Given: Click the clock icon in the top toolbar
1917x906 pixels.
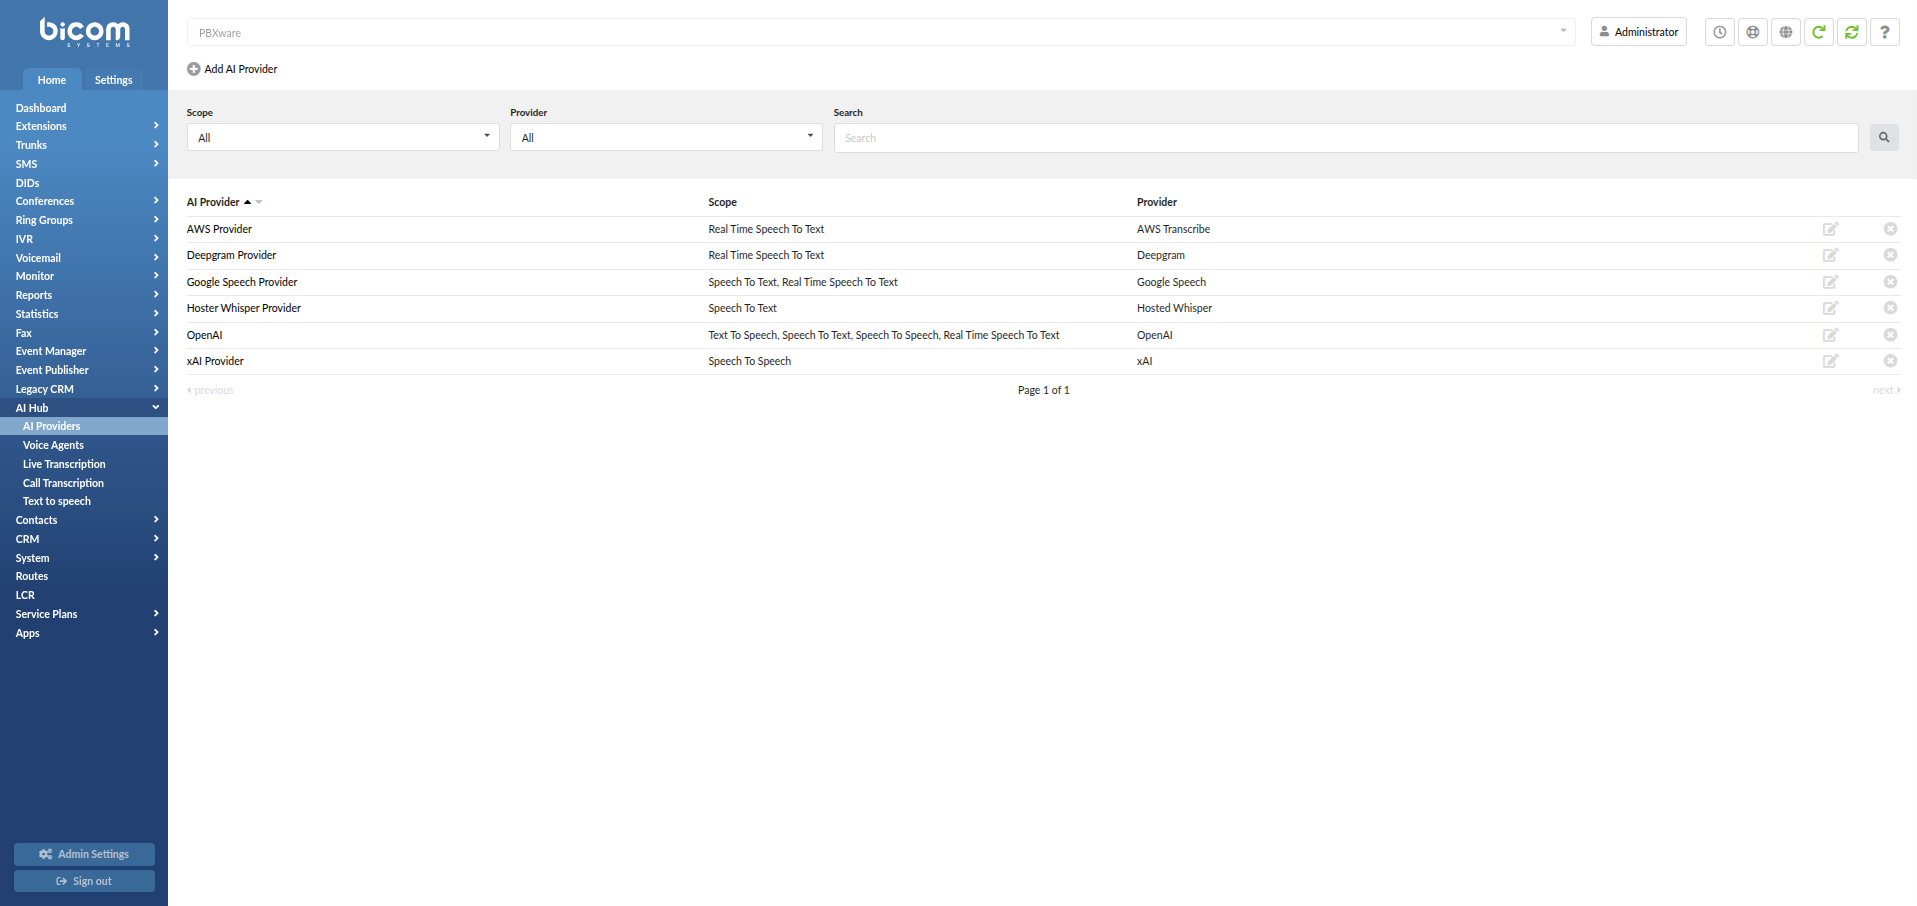Looking at the screenshot, I should coord(1719,32).
